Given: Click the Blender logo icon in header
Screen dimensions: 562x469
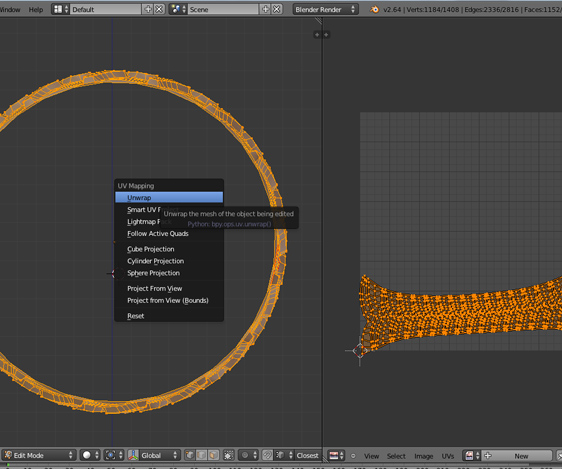Looking at the screenshot, I should click(375, 9).
